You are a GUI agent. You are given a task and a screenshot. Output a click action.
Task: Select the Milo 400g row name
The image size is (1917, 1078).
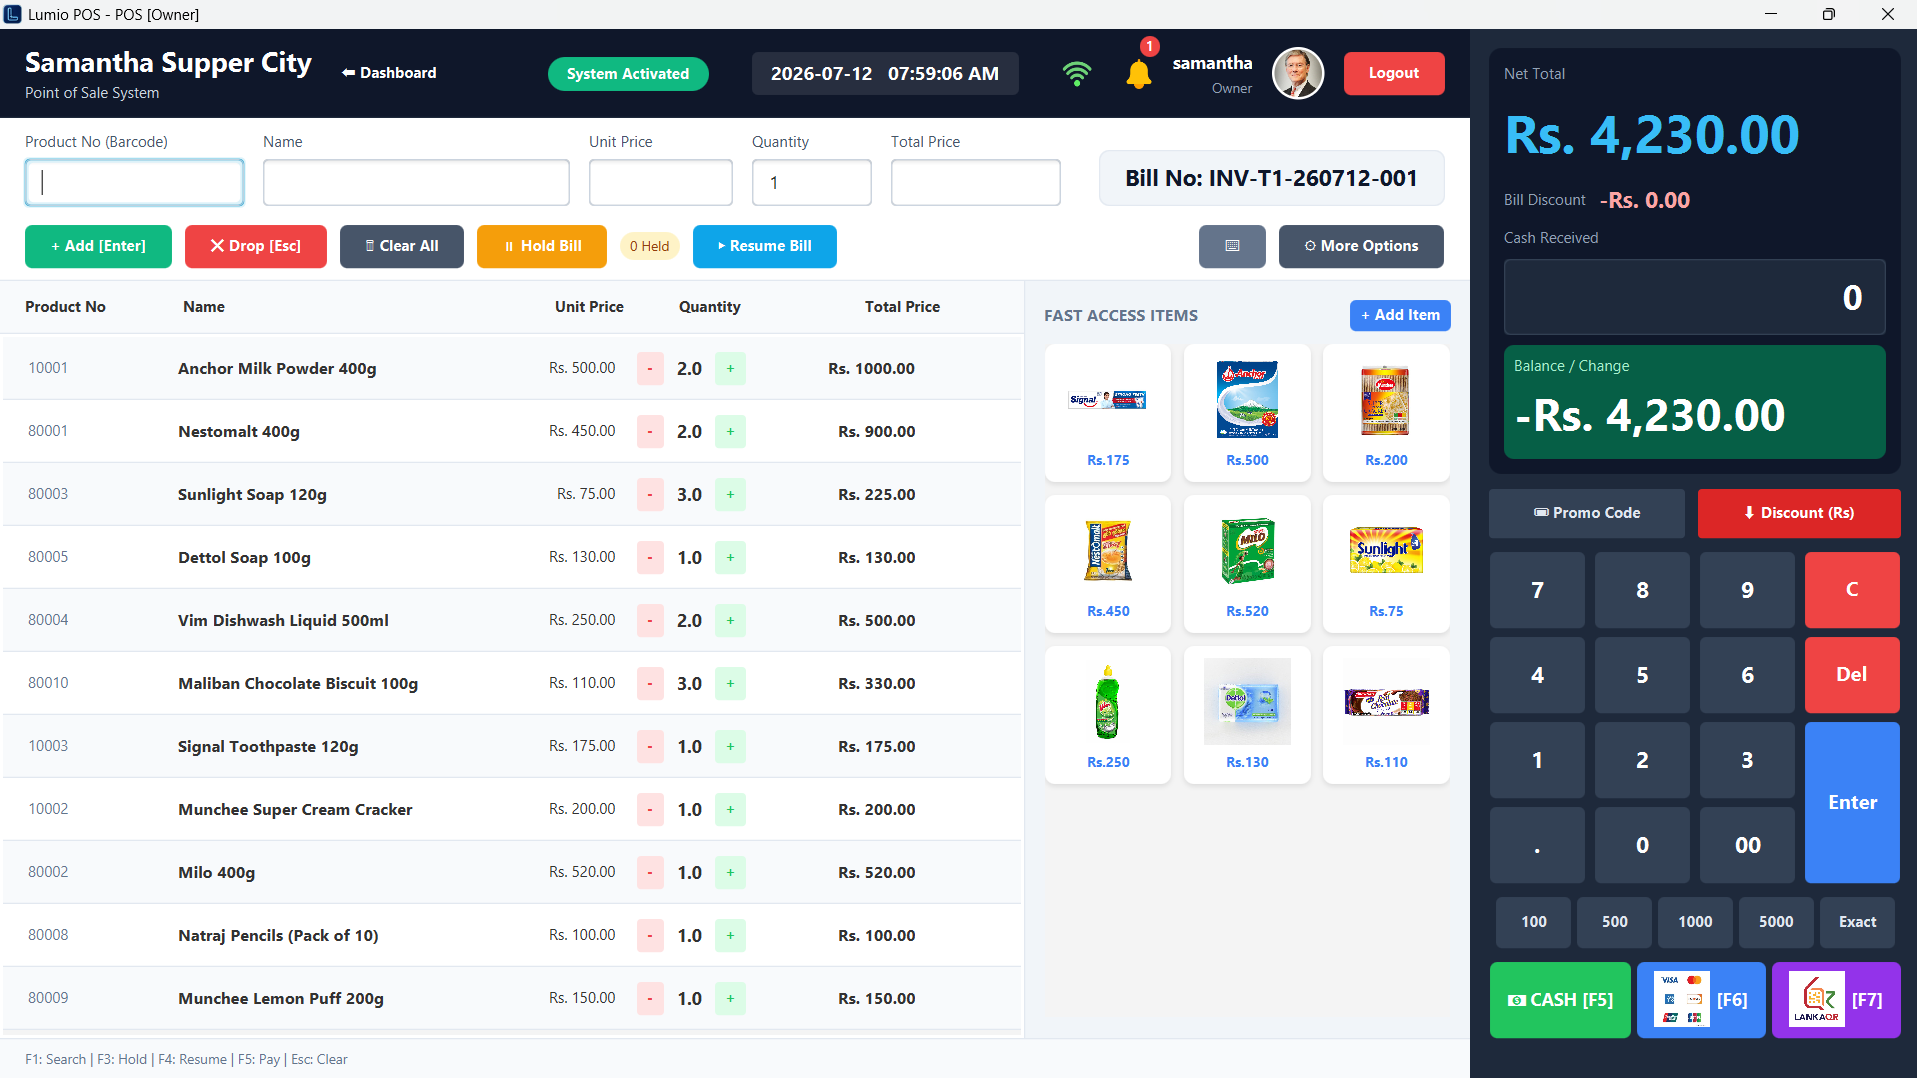(216, 873)
